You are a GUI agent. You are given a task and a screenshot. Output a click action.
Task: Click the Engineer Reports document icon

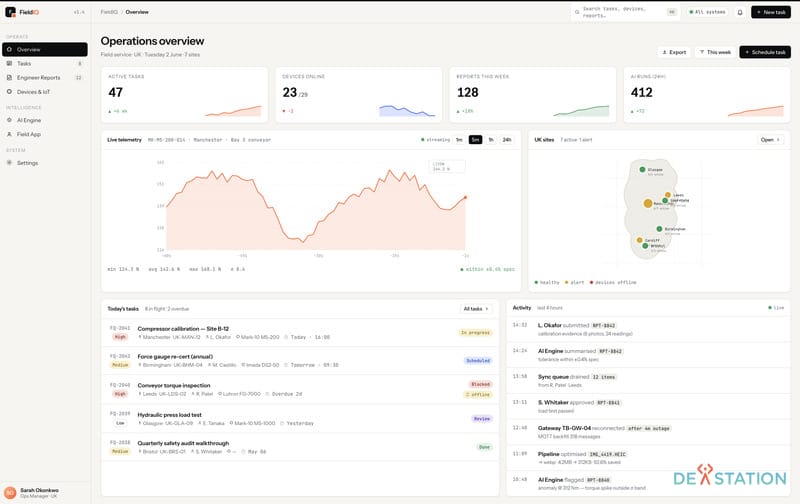[x=9, y=78]
